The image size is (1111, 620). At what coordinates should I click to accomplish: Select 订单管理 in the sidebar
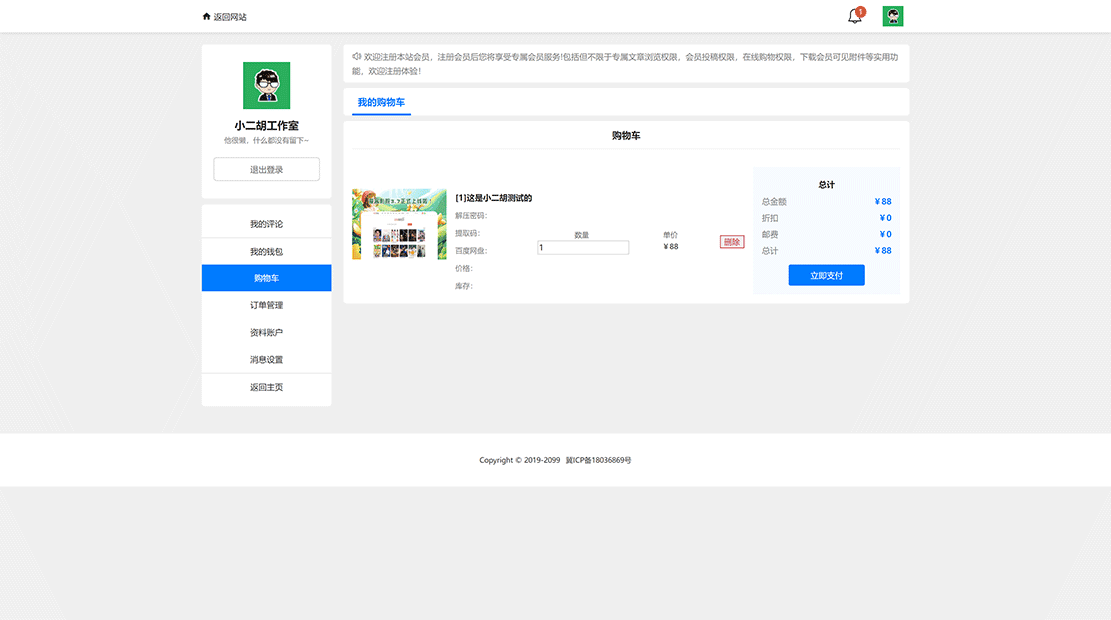pos(265,304)
